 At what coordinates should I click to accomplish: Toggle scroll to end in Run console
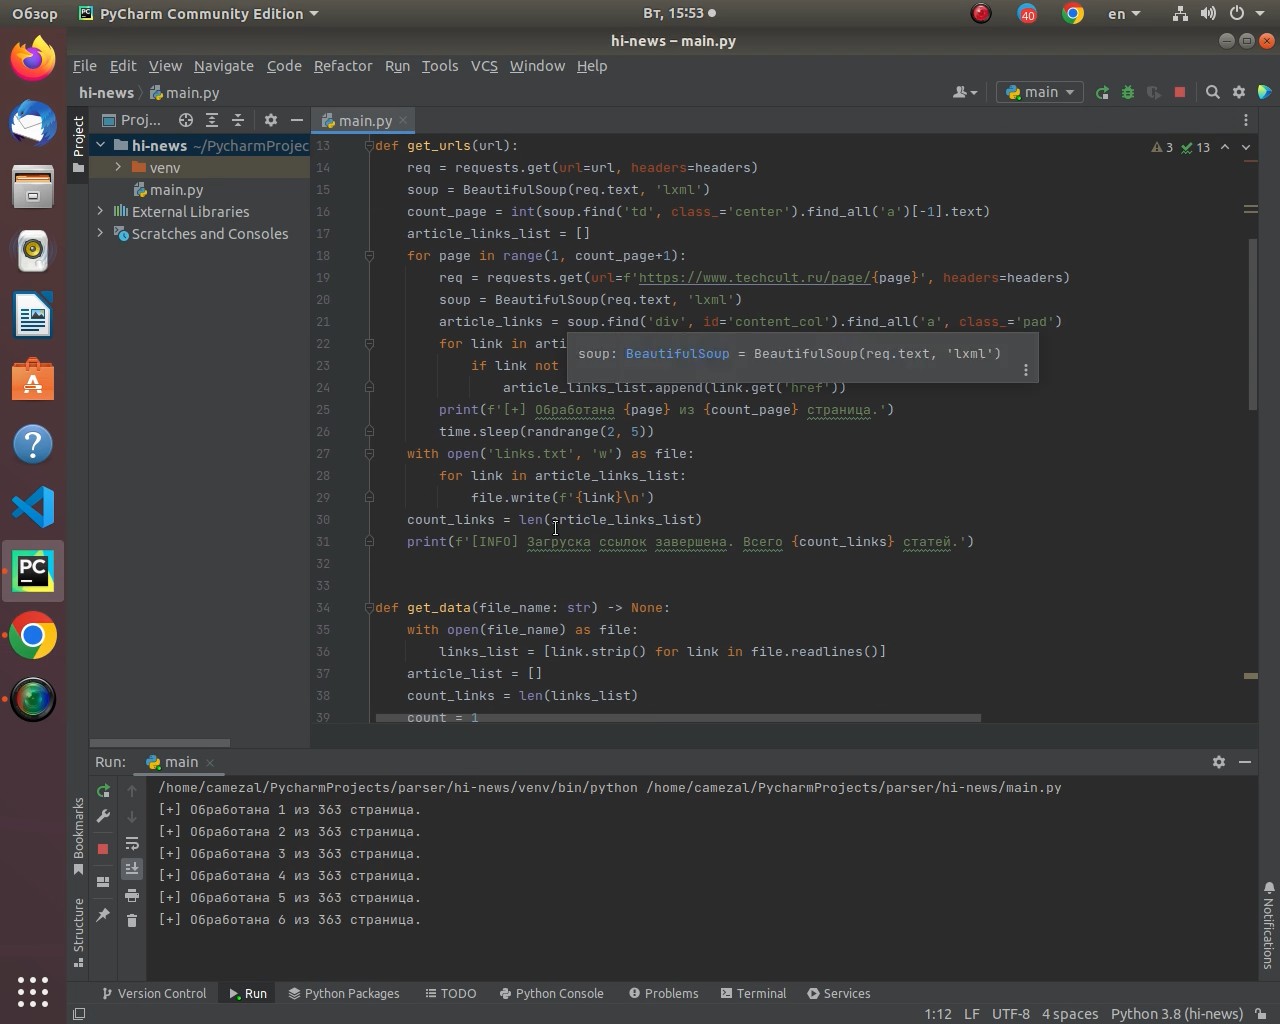point(132,869)
